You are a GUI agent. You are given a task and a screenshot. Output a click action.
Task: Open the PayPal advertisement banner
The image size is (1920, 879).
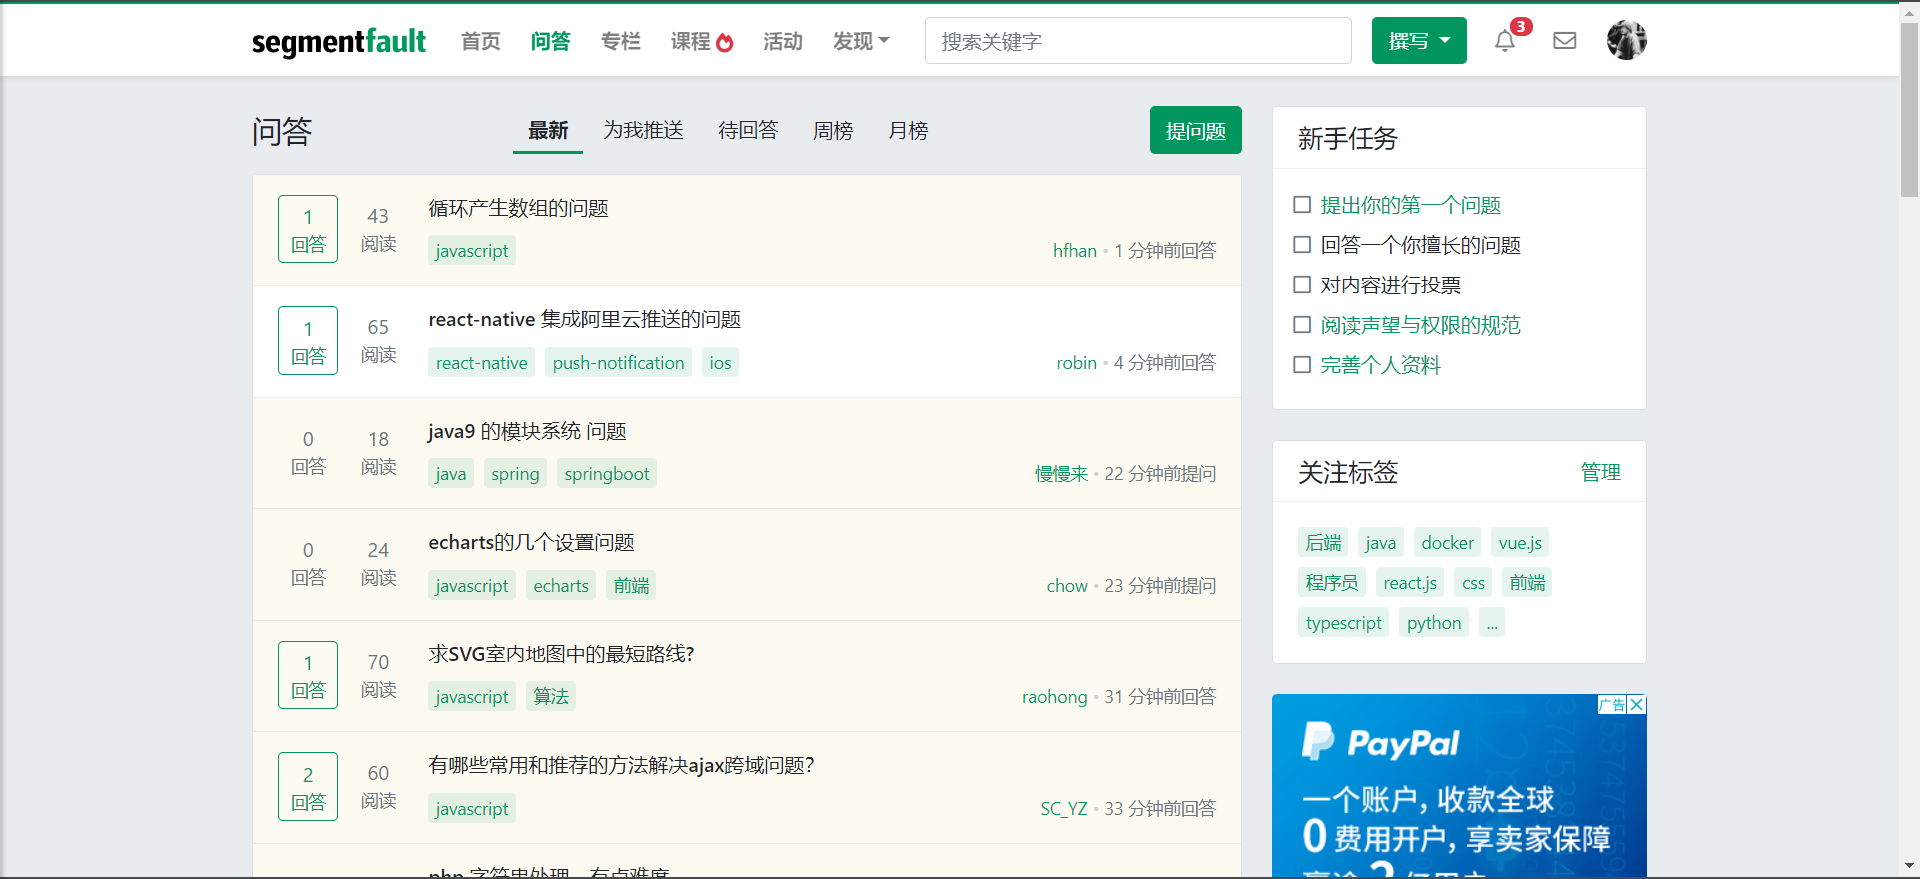tap(1459, 786)
